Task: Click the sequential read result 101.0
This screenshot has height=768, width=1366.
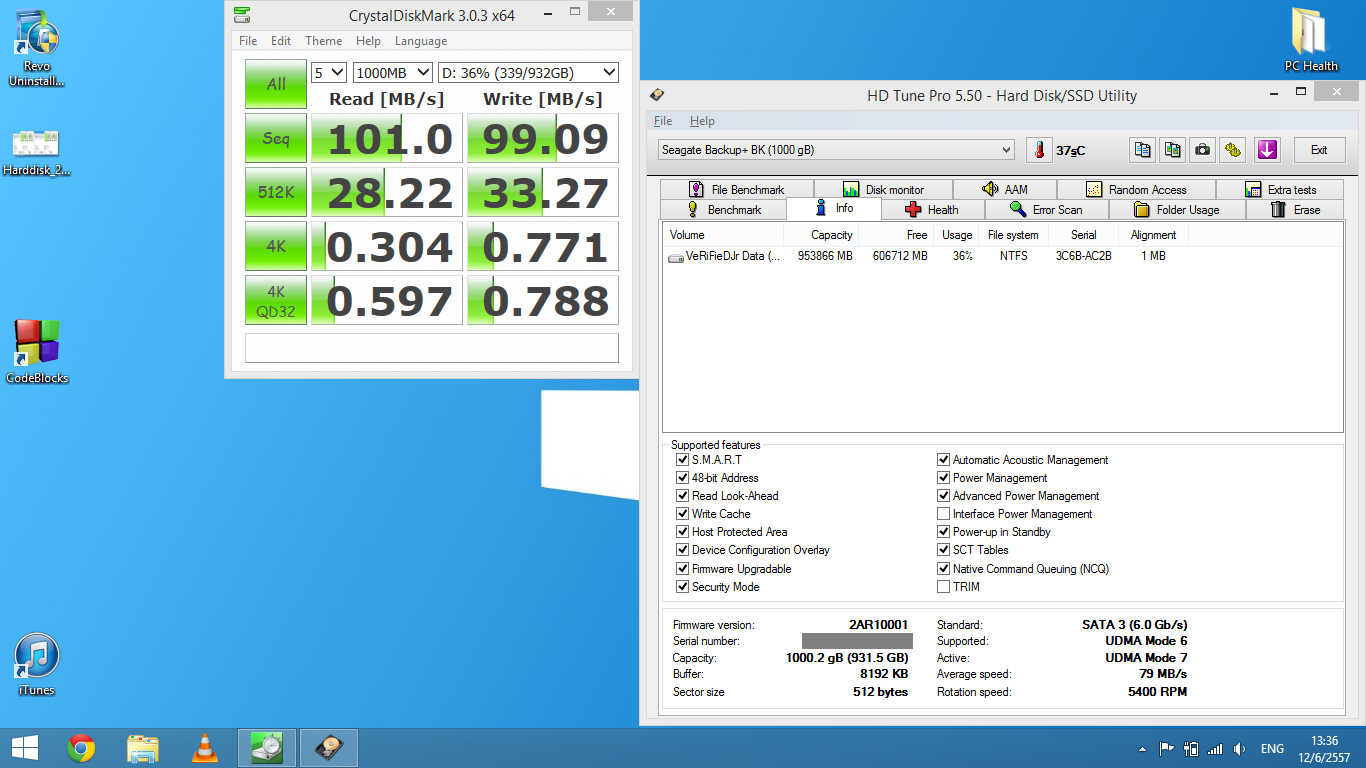Action: (387, 138)
